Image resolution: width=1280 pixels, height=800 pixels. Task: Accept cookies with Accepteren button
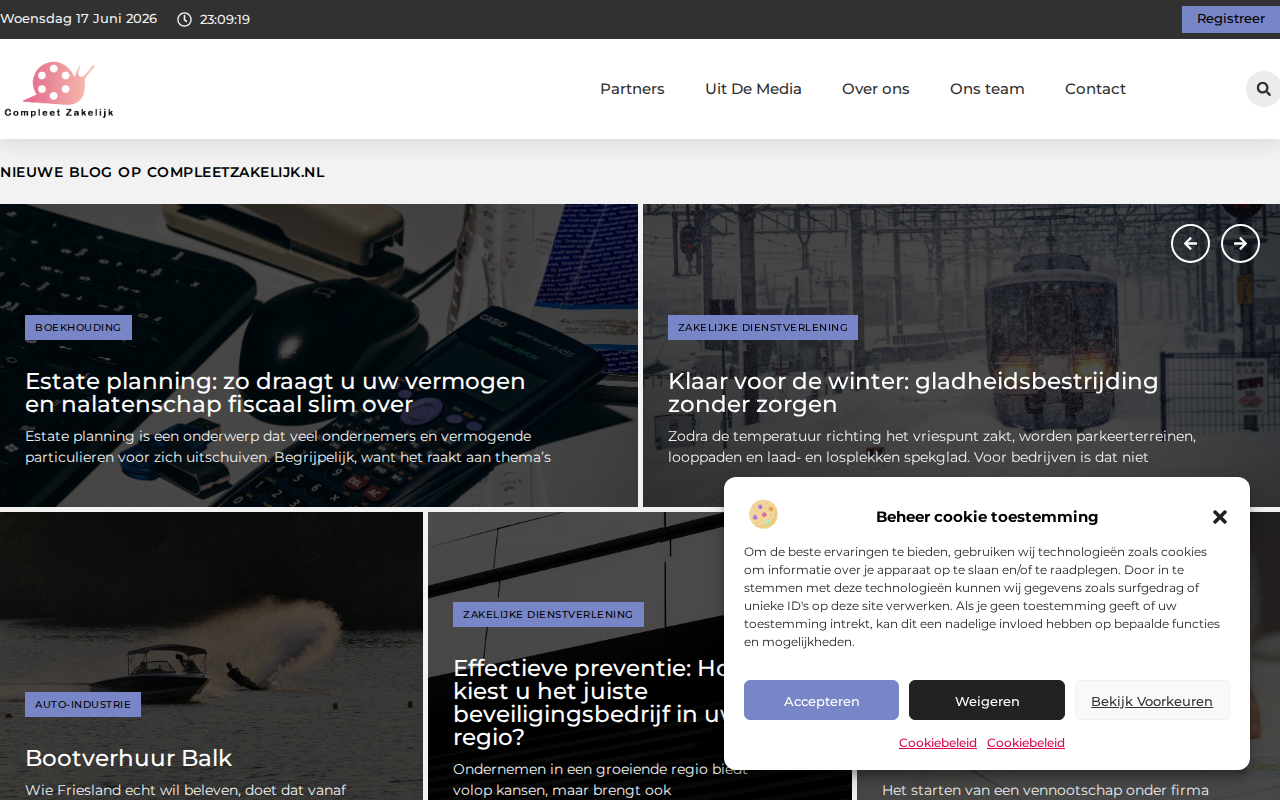(x=821, y=700)
